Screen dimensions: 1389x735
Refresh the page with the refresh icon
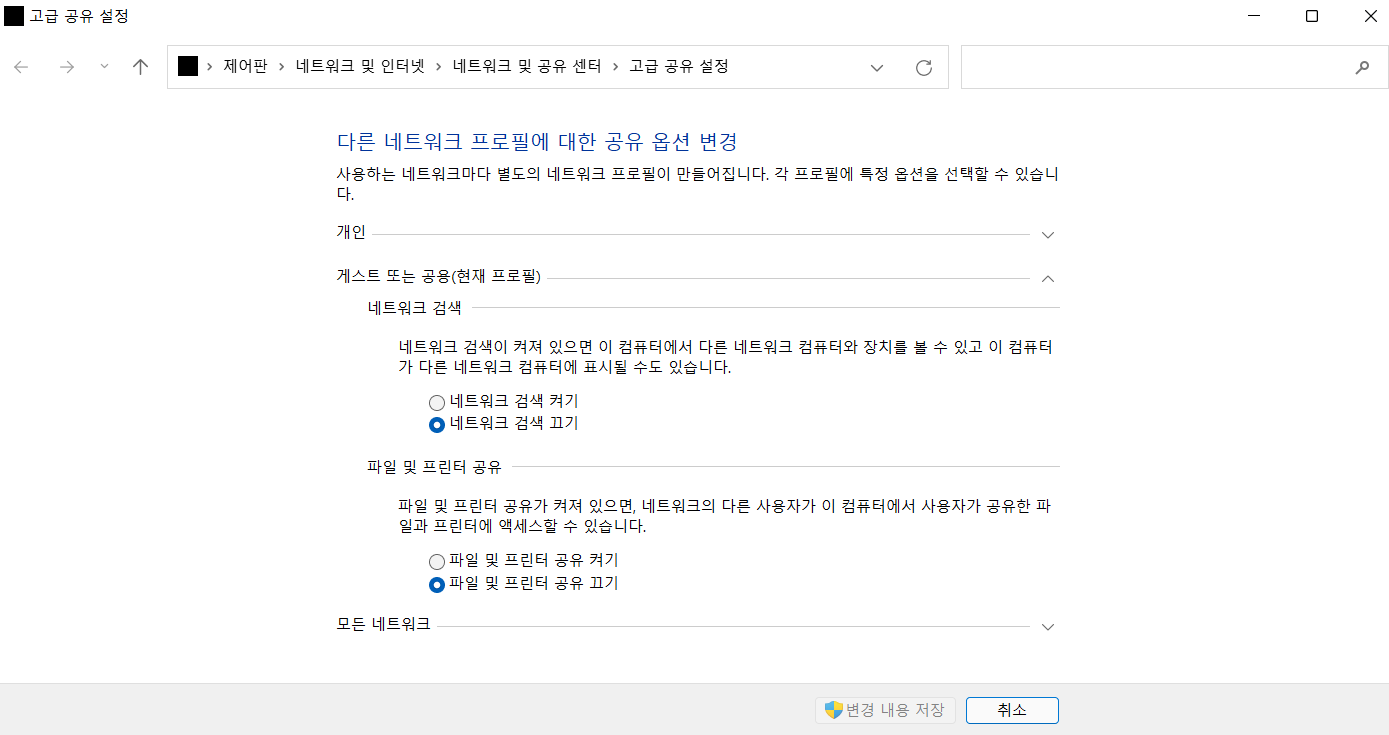point(923,67)
